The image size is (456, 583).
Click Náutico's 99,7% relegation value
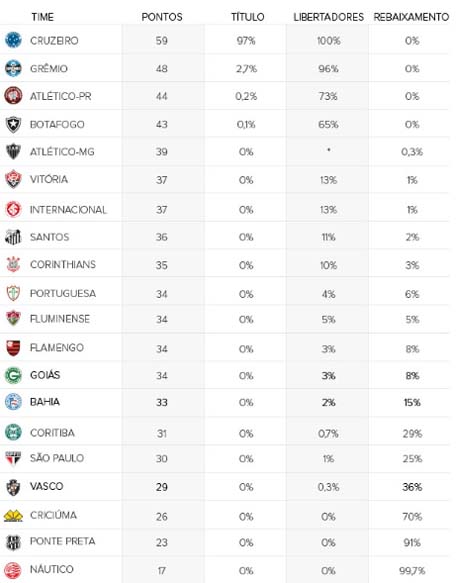[412, 571]
